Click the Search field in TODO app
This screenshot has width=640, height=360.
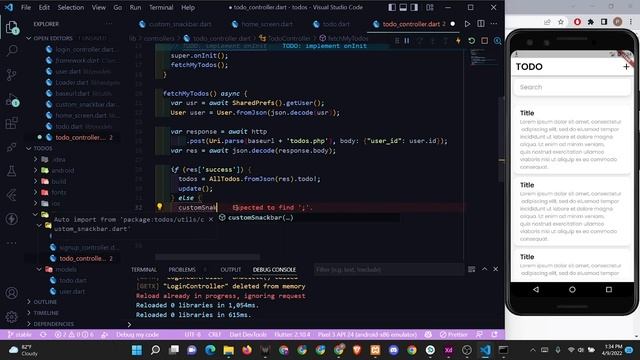pyautogui.click(x=572, y=87)
